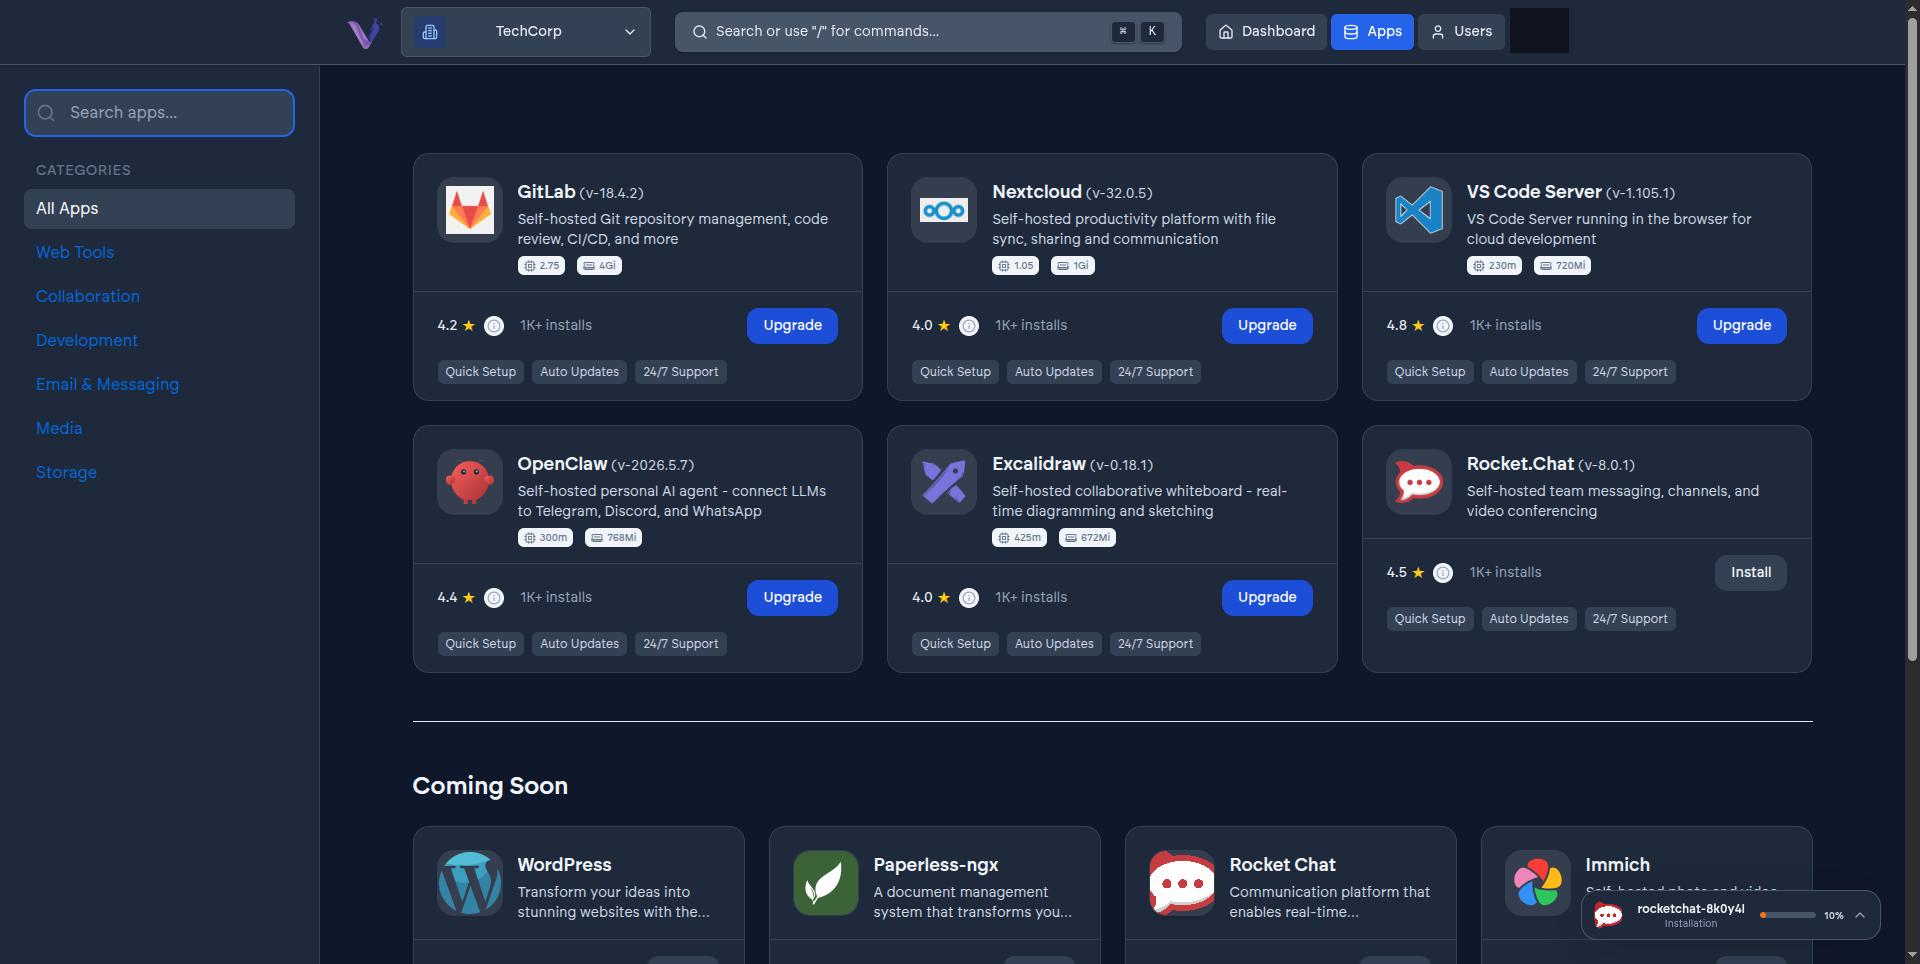The width and height of the screenshot is (1920, 964).
Task: Click the Auto Updates tag on Nextcloud
Action: (1054, 372)
